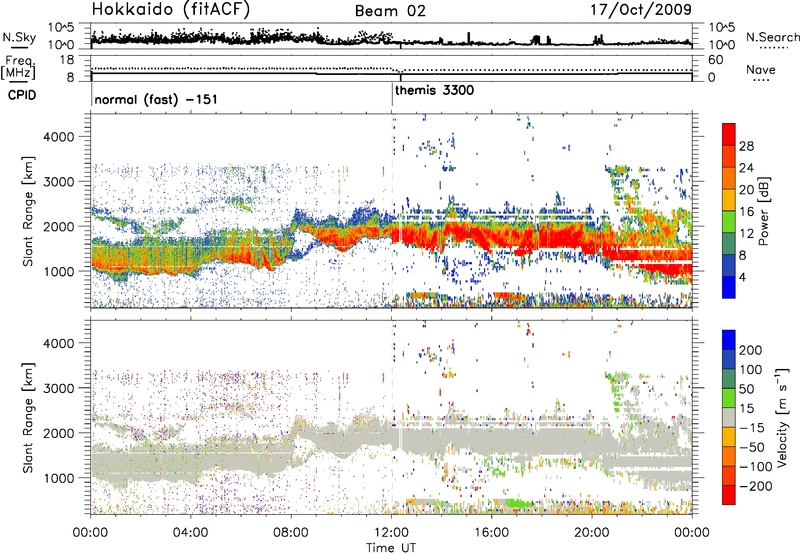Click the 20:00 time tick label

[x=591, y=533]
